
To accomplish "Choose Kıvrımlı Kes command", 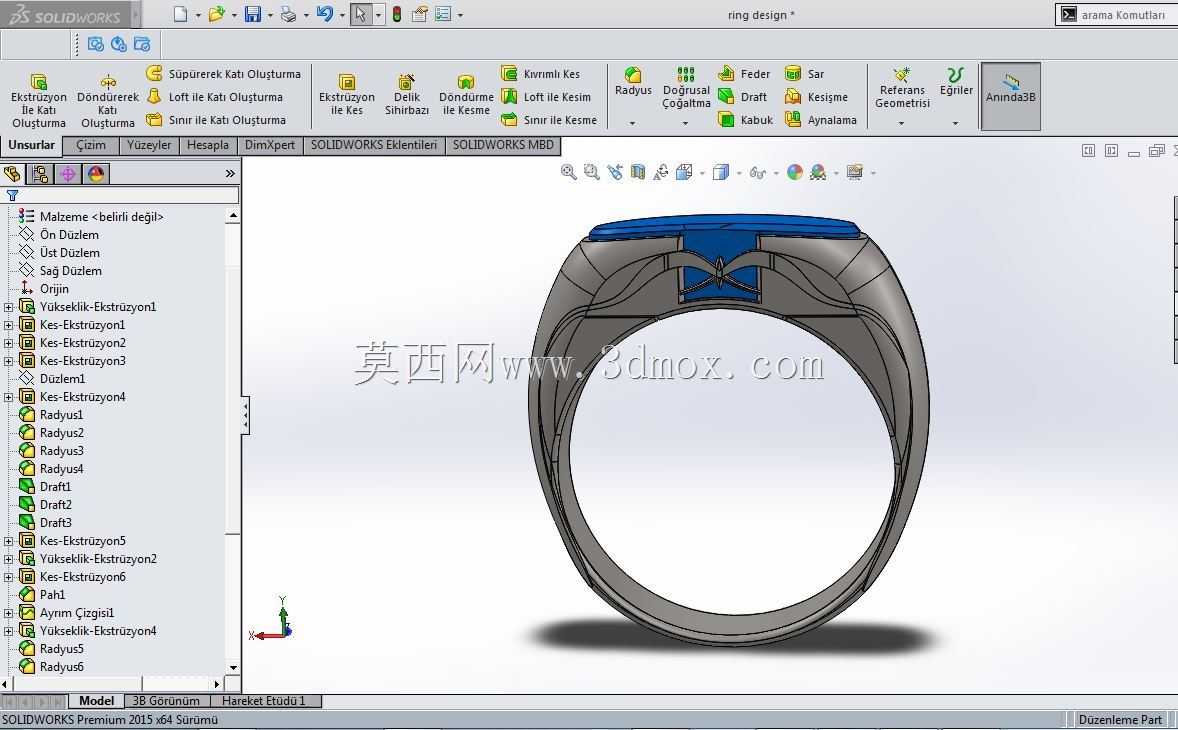I will (x=541, y=74).
